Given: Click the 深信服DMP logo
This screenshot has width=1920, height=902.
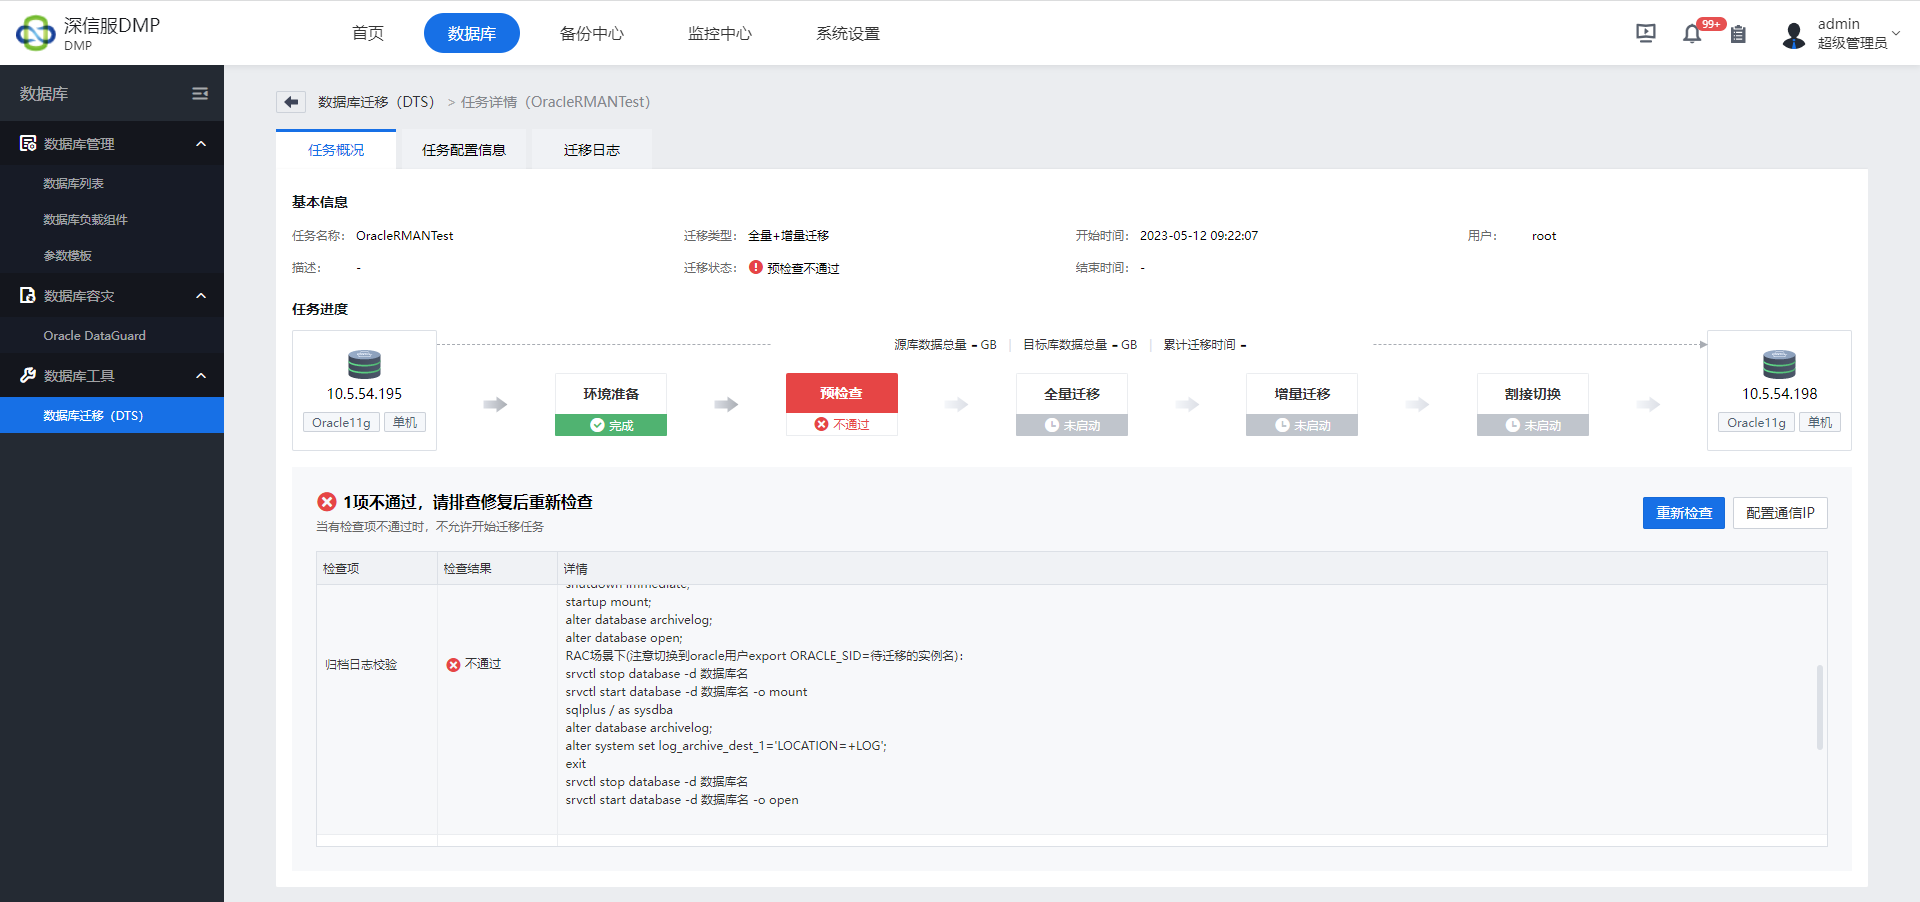Looking at the screenshot, I should coord(88,33).
